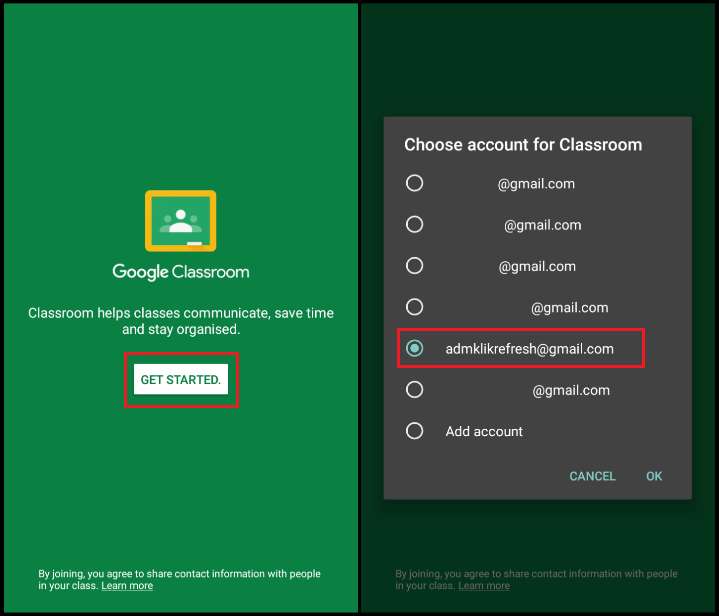
Task: Choose the fourth @gmail.com account radio button
Action: point(415,307)
